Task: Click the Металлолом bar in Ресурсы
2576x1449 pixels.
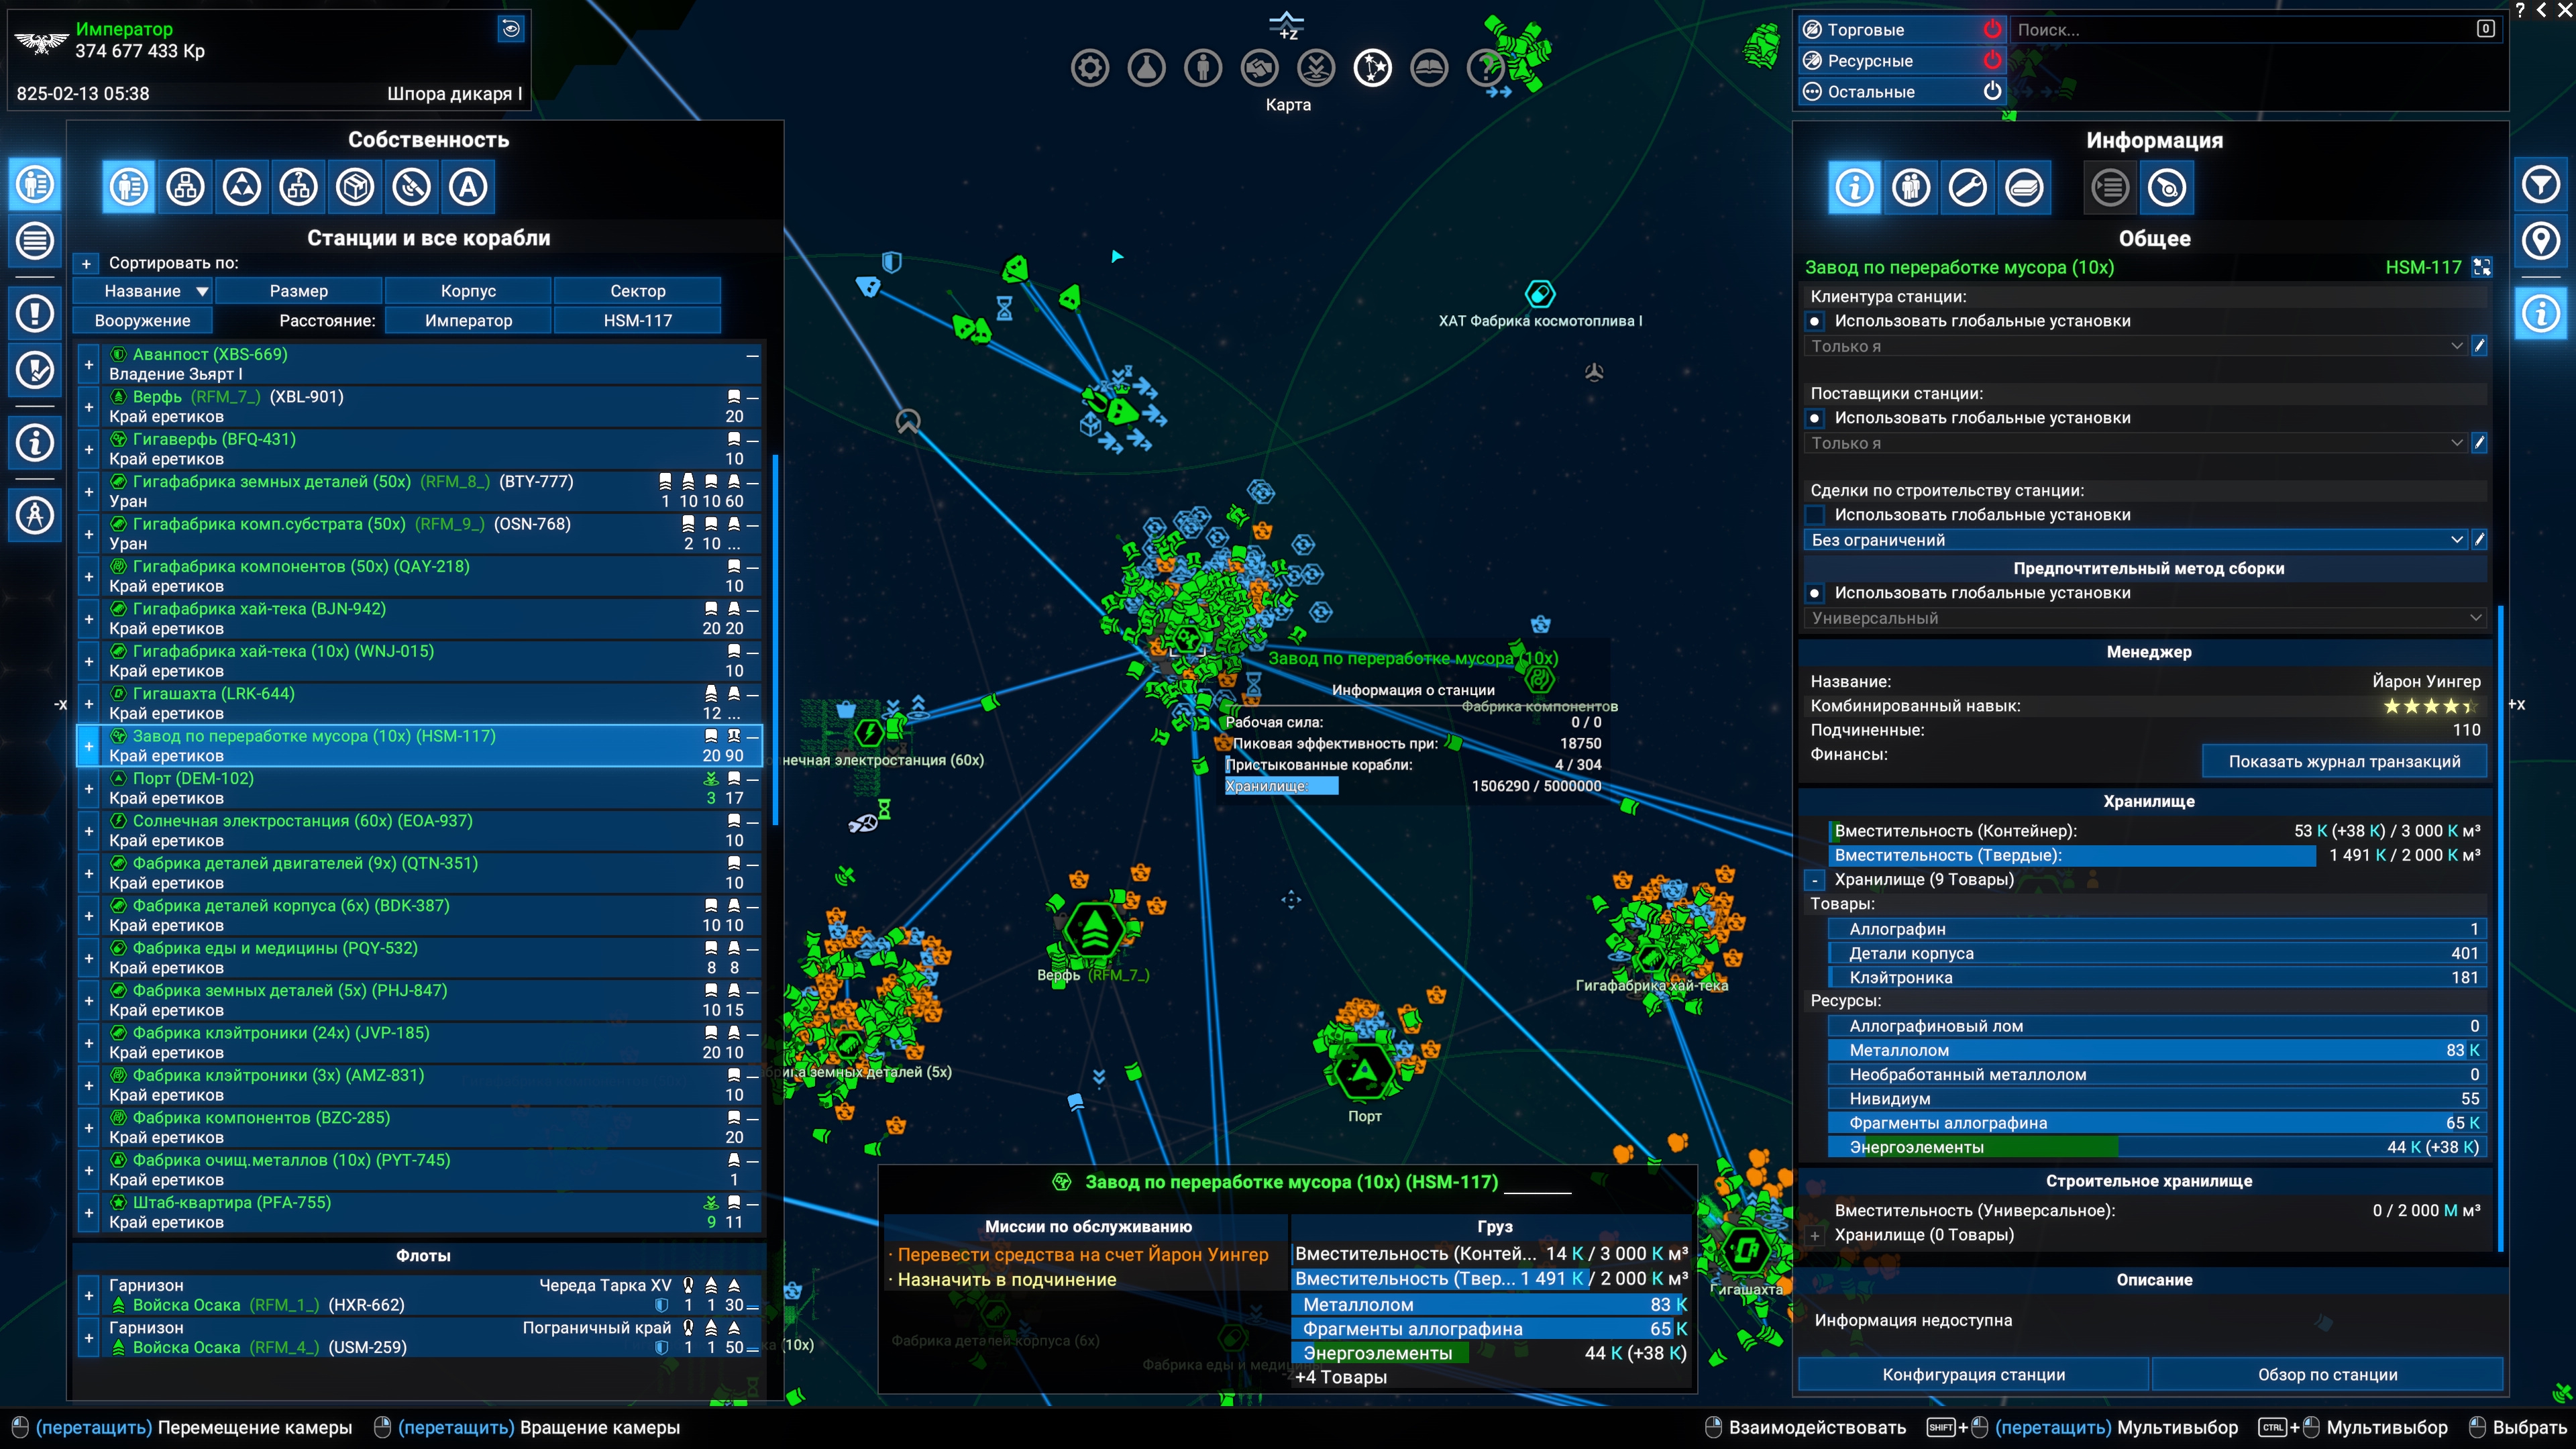Action: tap(2157, 1050)
